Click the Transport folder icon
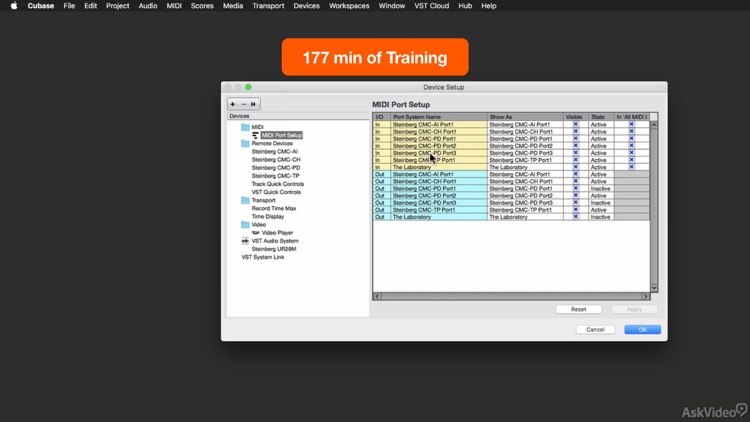The height and width of the screenshot is (422, 750). 245,200
